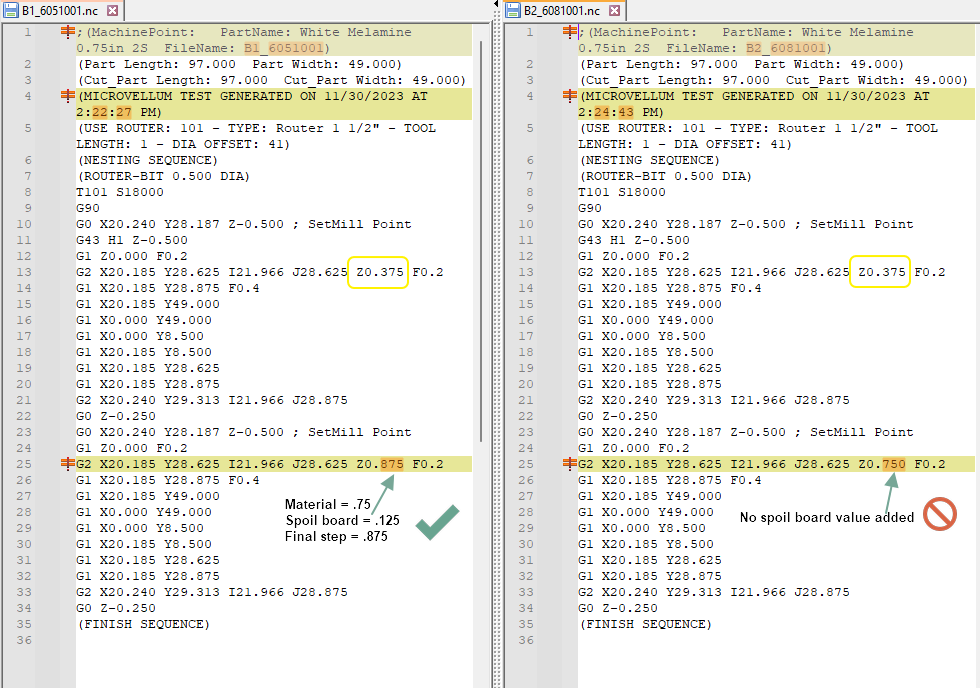Click the changed value 875 in left line 25
Screen dimensions: 980x688
point(392,464)
